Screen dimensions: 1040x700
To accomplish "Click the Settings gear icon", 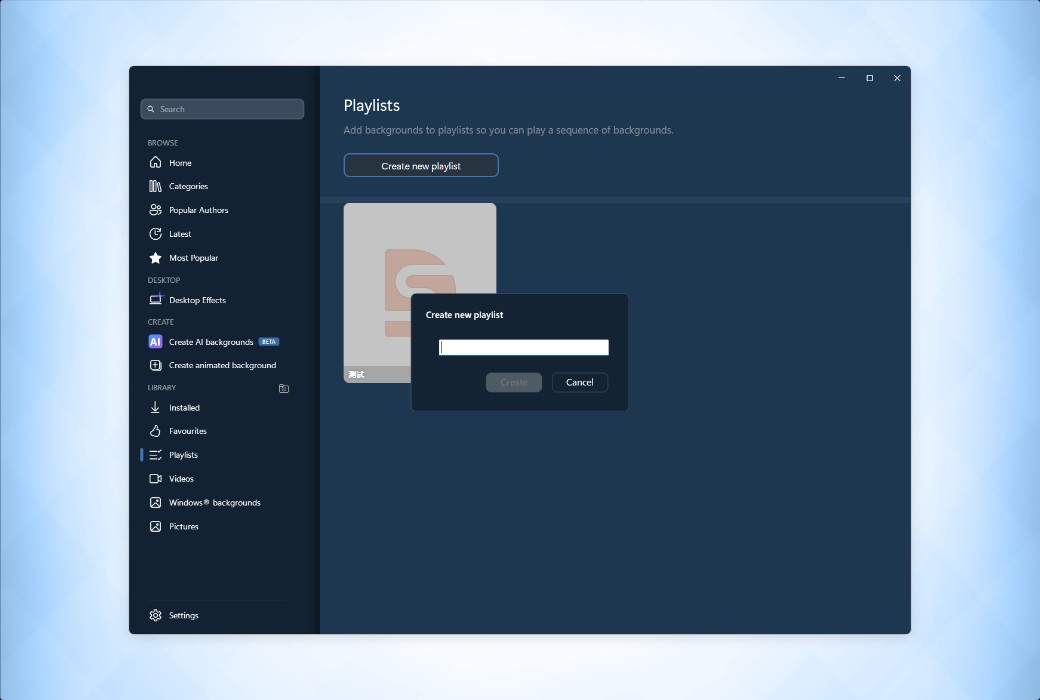I will (x=155, y=615).
